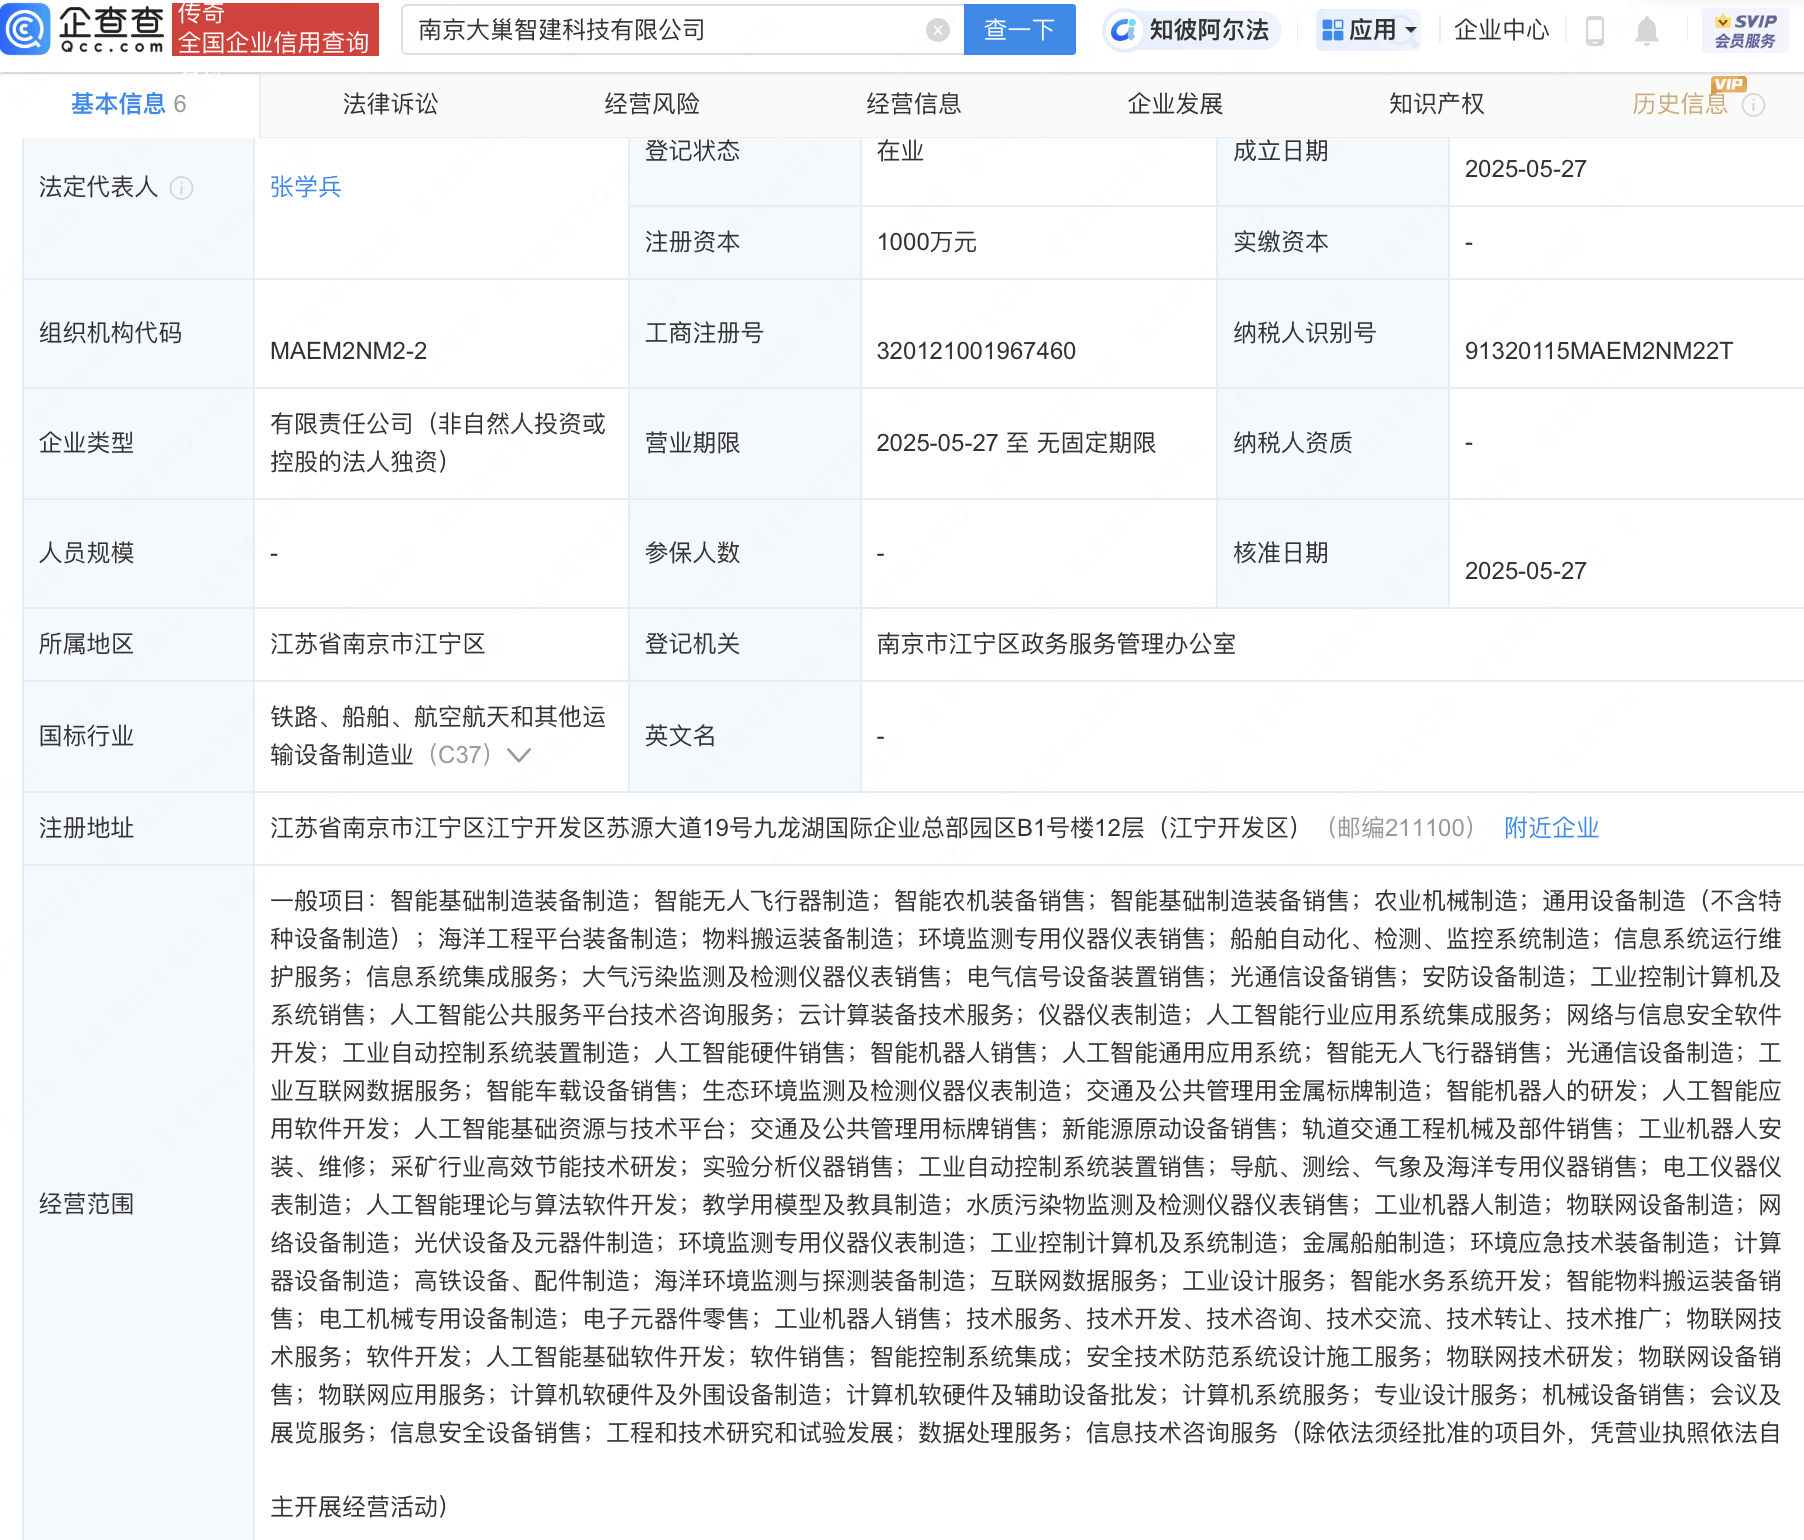This screenshot has height=1540, width=1804.
Task: Clear the search box text
Action: pyautogui.click(x=937, y=30)
